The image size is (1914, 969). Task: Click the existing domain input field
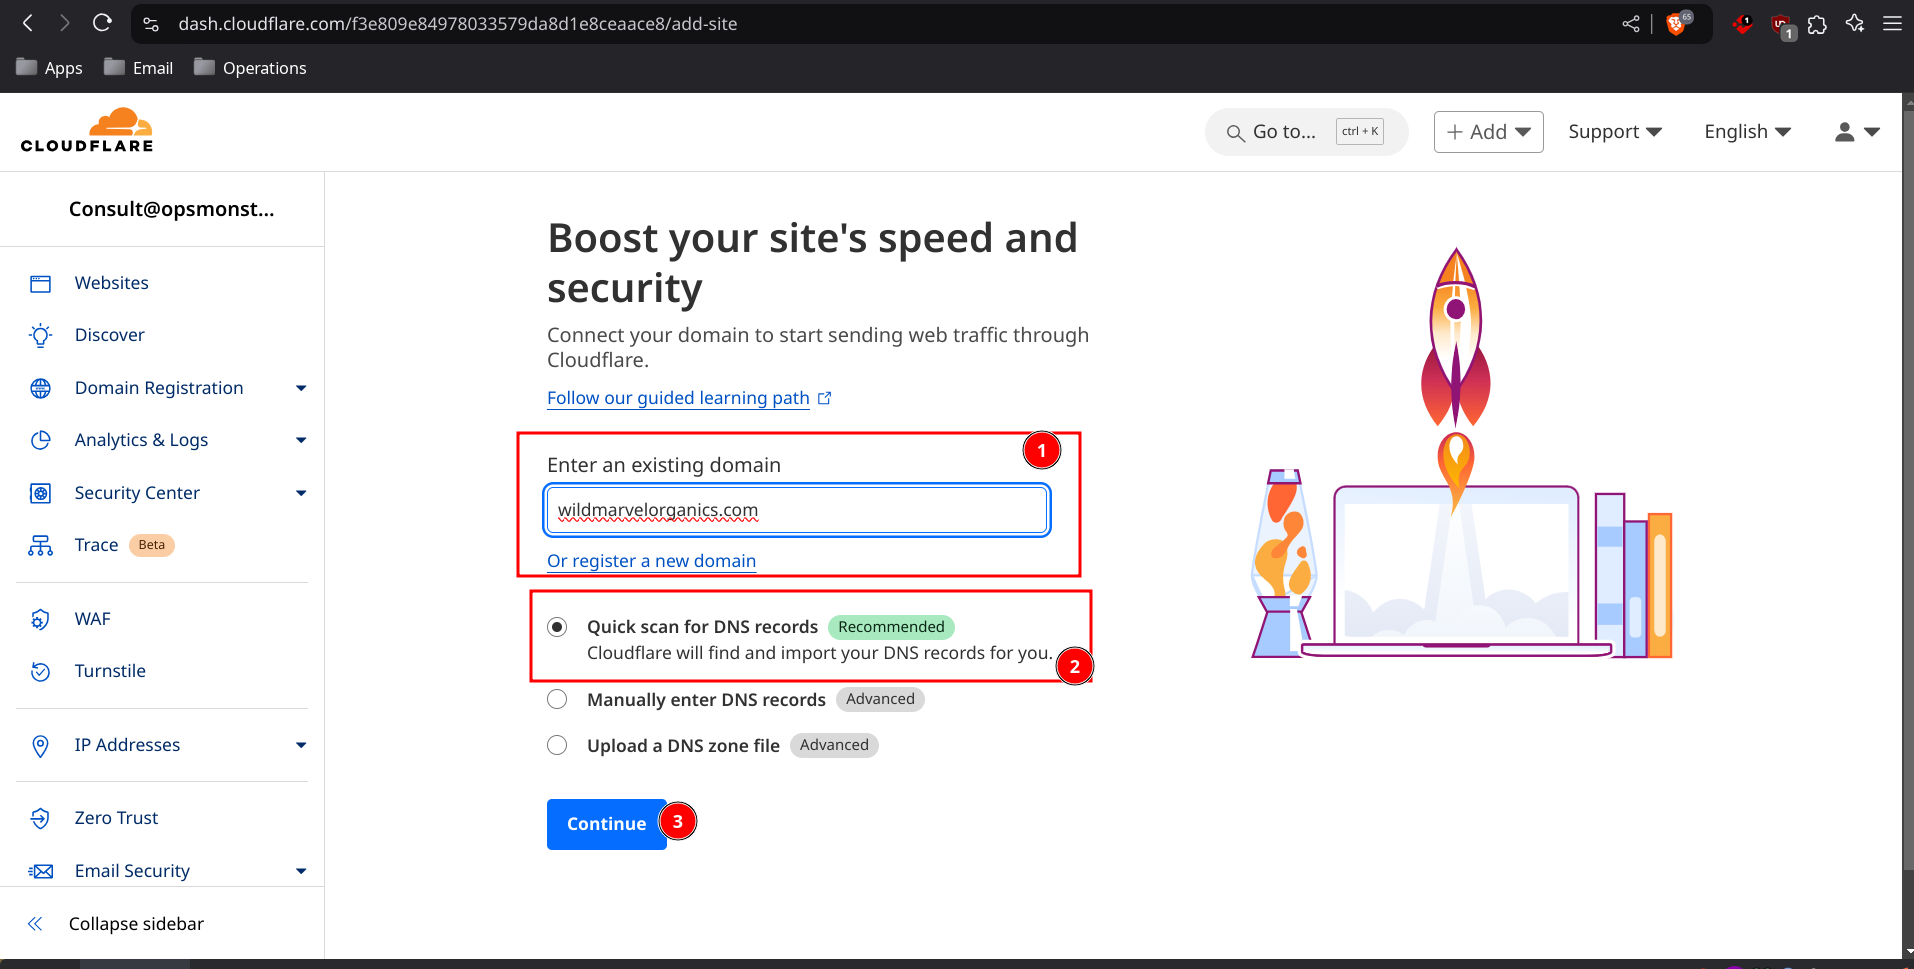click(x=797, y=511)
